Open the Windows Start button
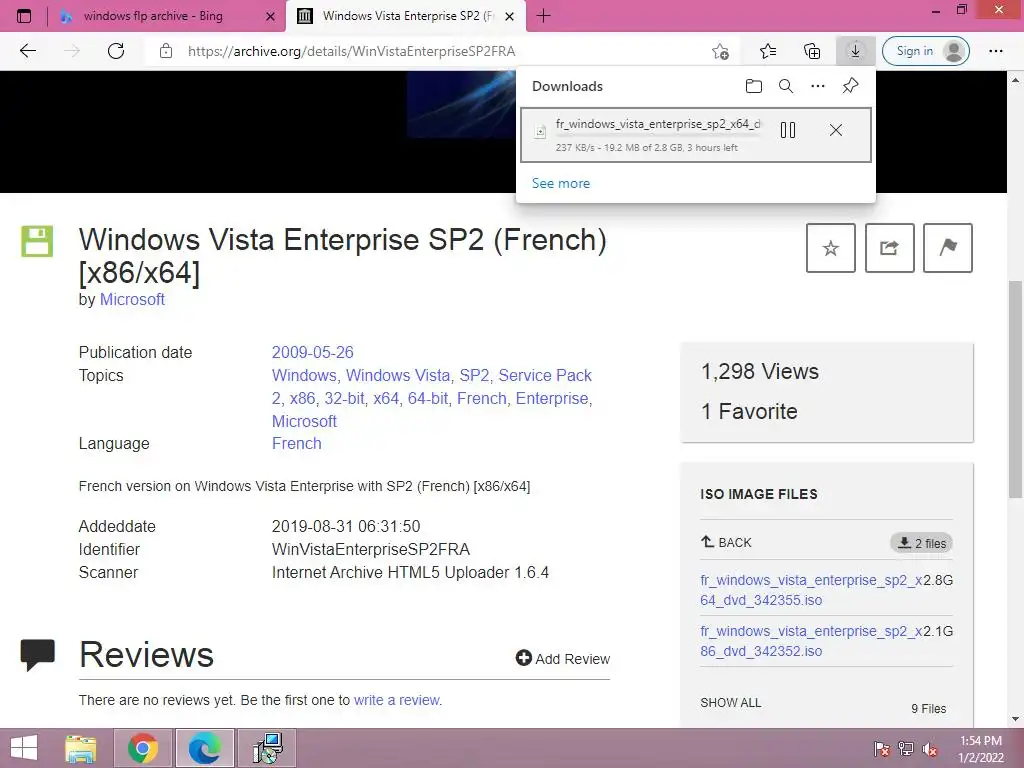Viewport: 1024px width, 768px height. (24, 748)
